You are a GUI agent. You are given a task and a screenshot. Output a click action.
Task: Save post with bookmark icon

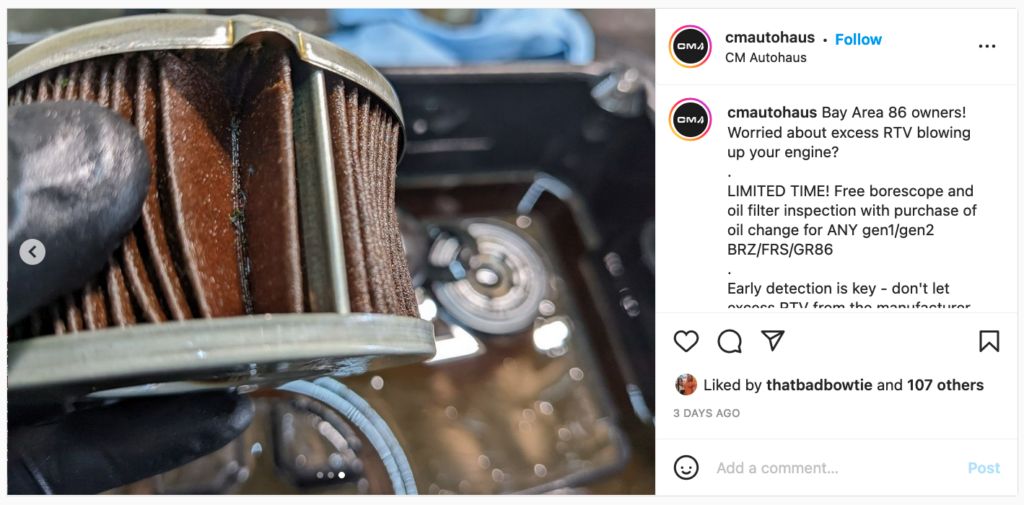(x=989, y=341)
